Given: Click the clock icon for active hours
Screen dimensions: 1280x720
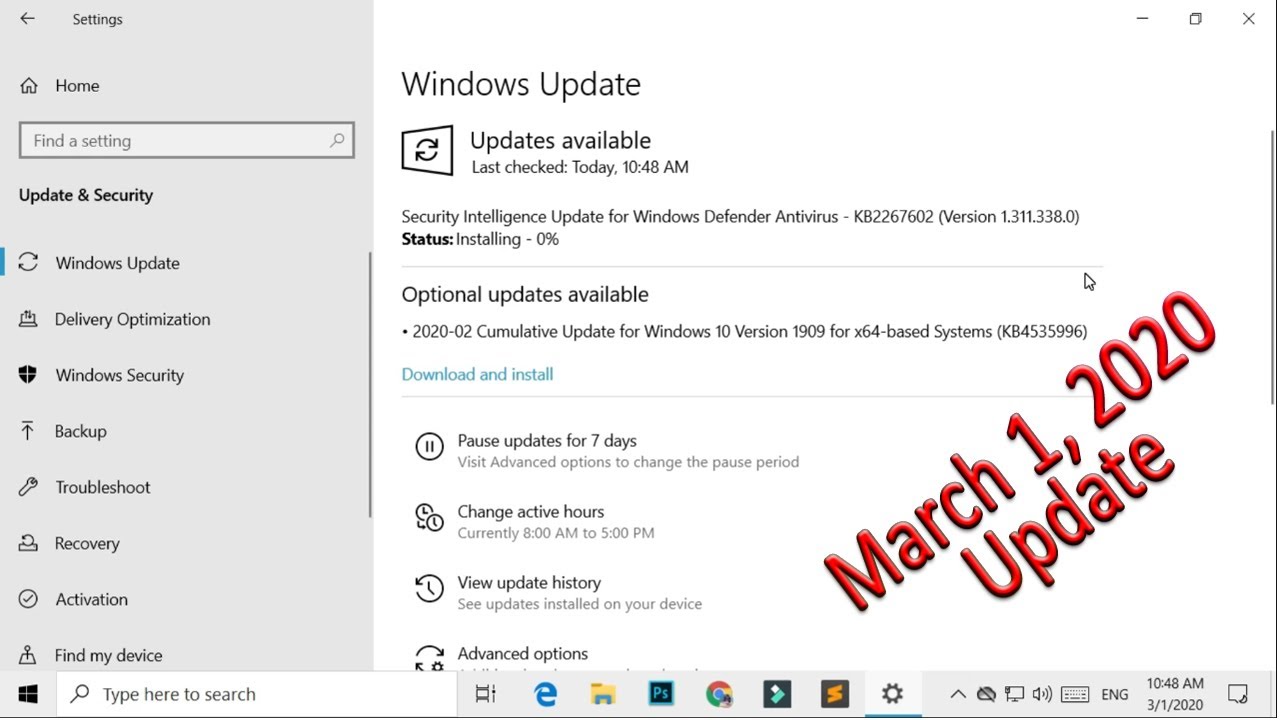Looking at the screenshot, I should [429, 517].
